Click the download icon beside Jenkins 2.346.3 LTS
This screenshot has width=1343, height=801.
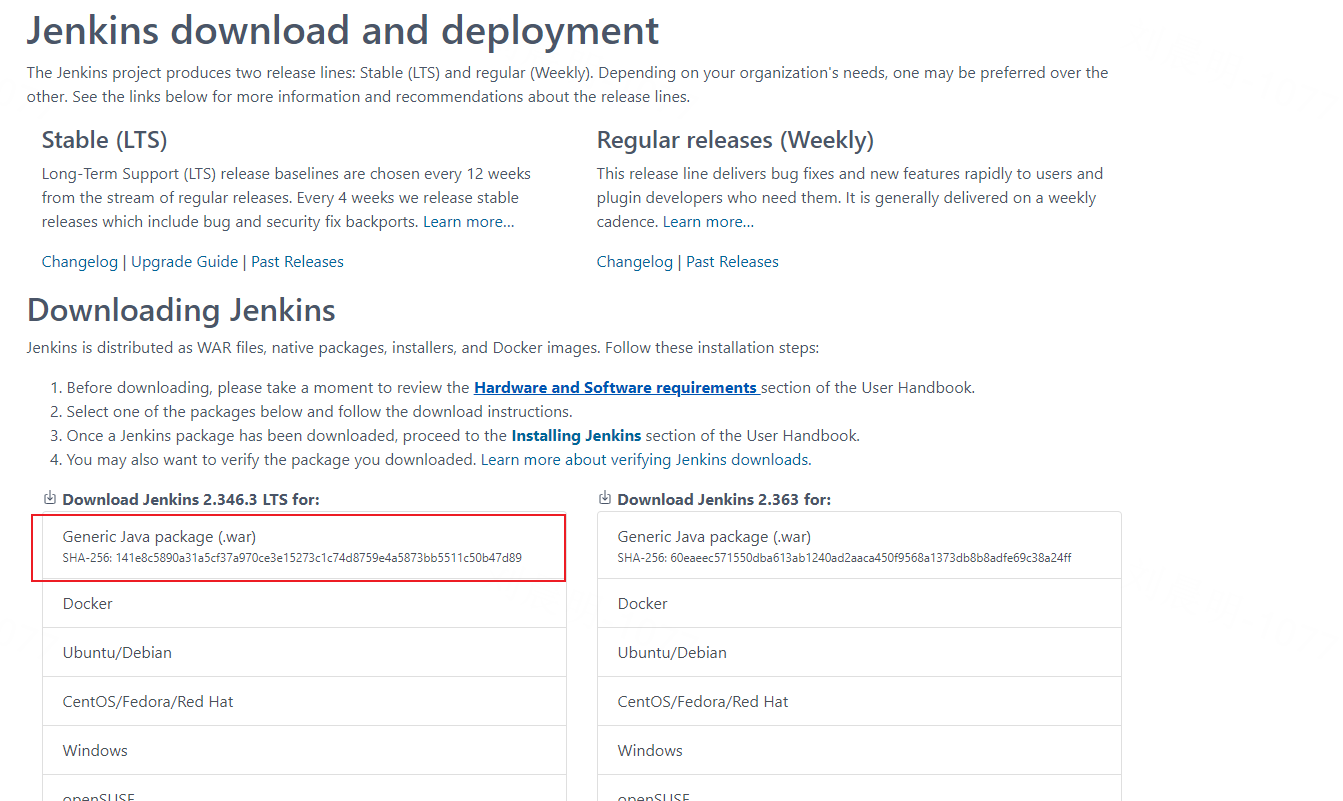click(x=50, y=498)
